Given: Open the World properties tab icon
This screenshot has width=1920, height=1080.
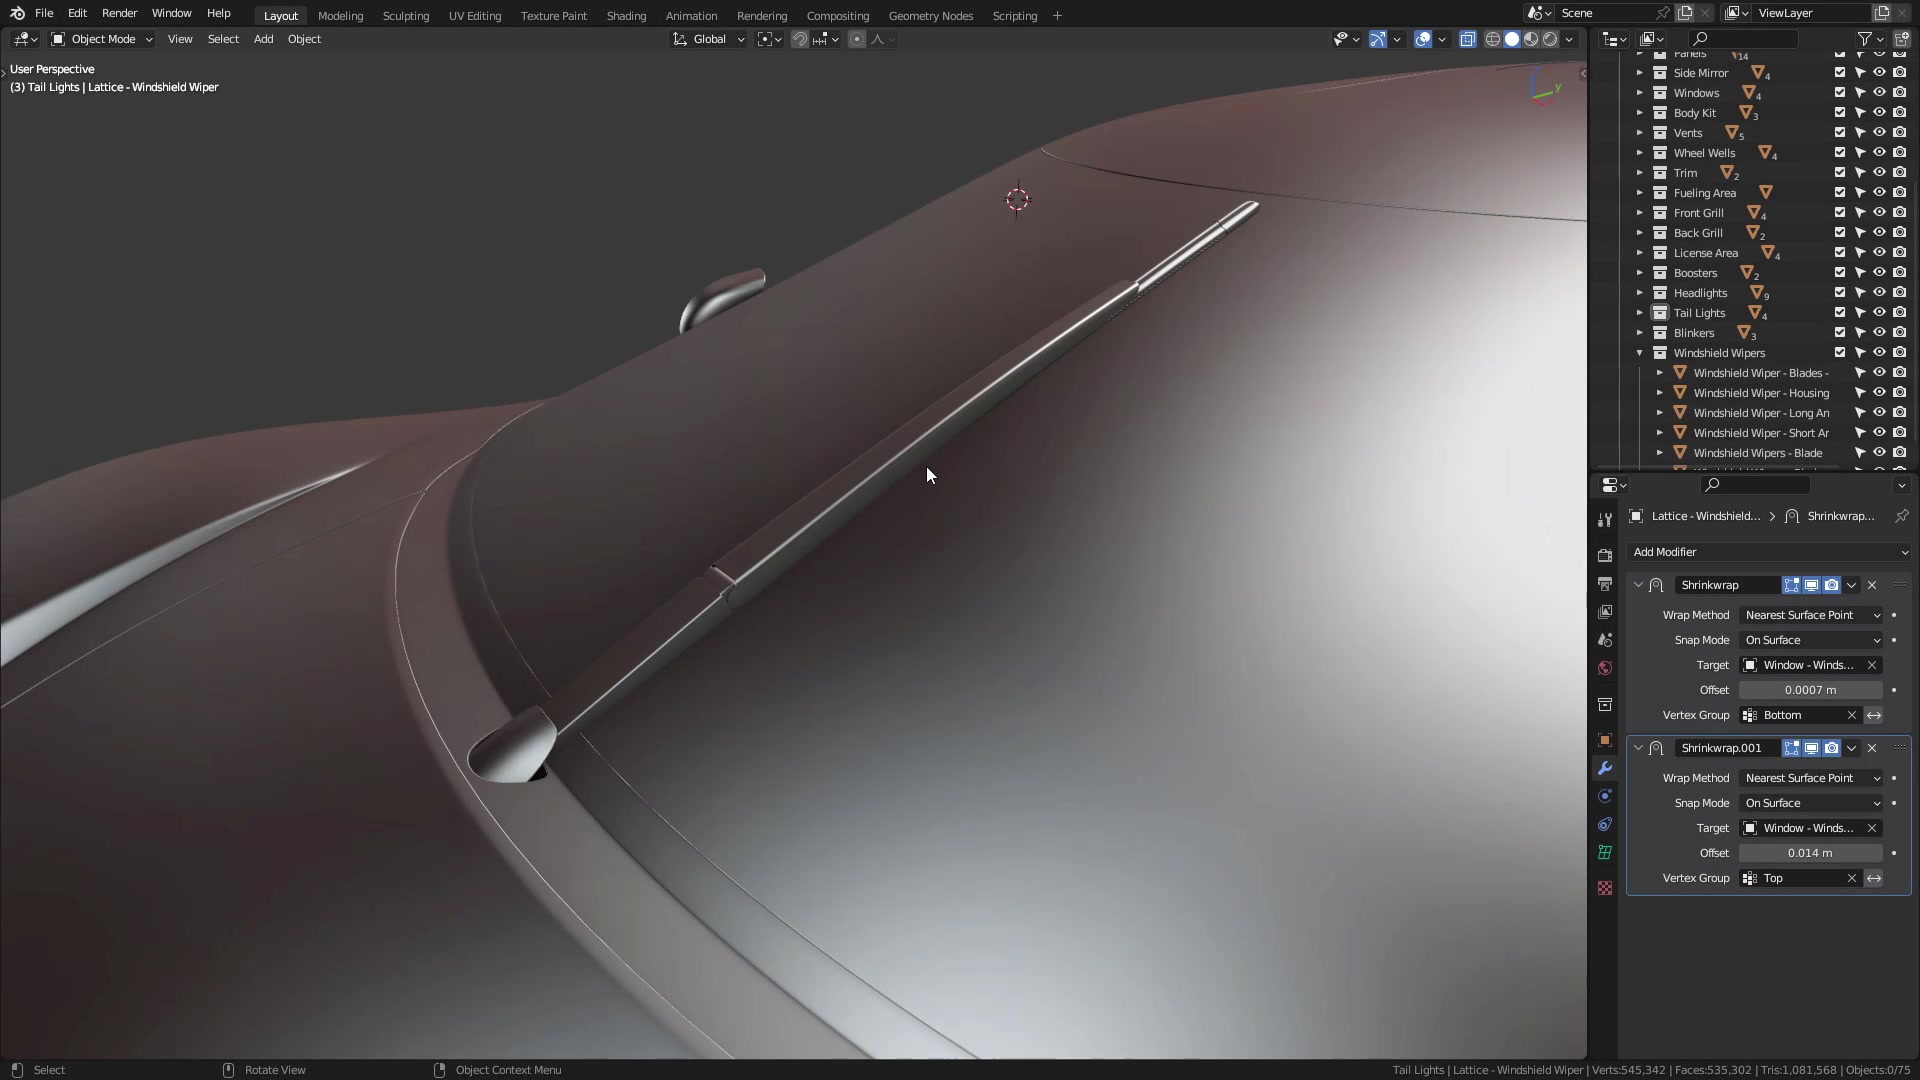Looking at the screenshot, I should point(1605,668).
